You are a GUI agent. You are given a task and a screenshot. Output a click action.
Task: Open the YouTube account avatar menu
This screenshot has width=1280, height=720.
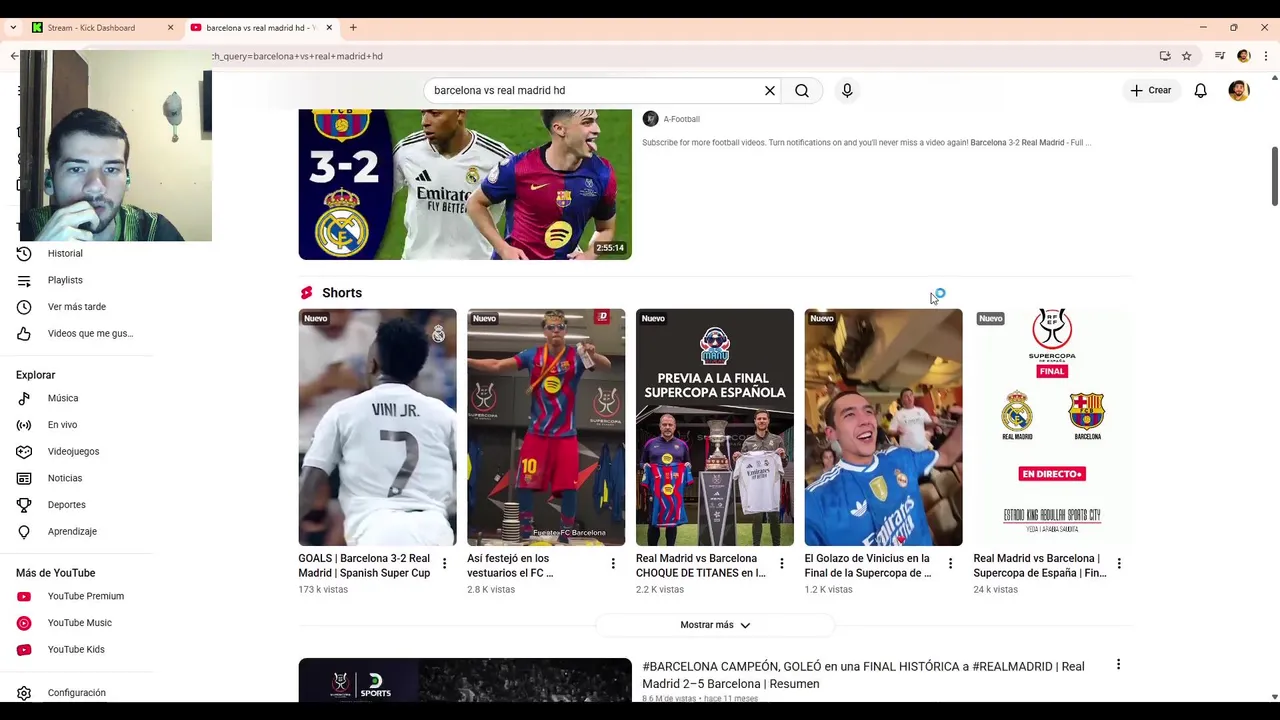click(x=1239, y=90)
